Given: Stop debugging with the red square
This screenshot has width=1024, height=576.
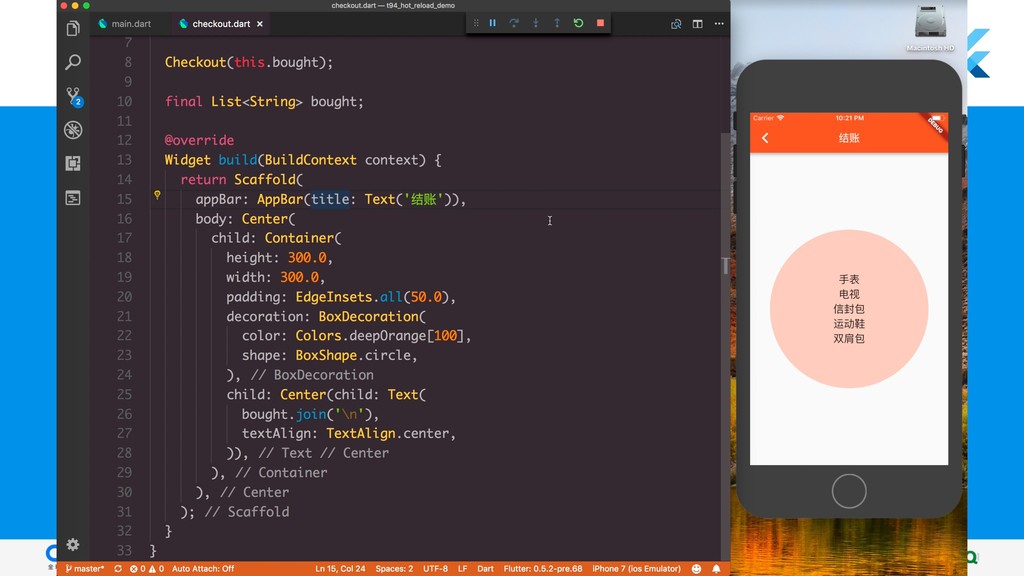Looking at the screenshot, I should pos(600,23).
